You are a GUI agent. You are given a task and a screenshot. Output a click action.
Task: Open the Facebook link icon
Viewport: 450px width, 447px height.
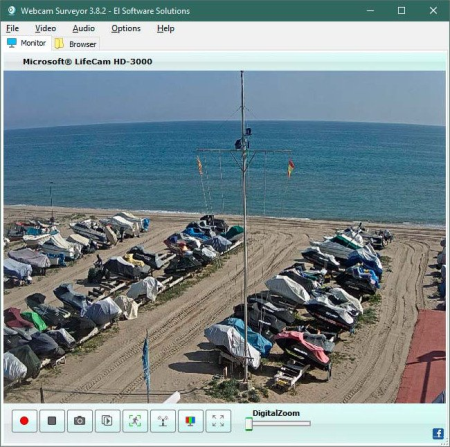pyautogui.click(x=438, y=434)
